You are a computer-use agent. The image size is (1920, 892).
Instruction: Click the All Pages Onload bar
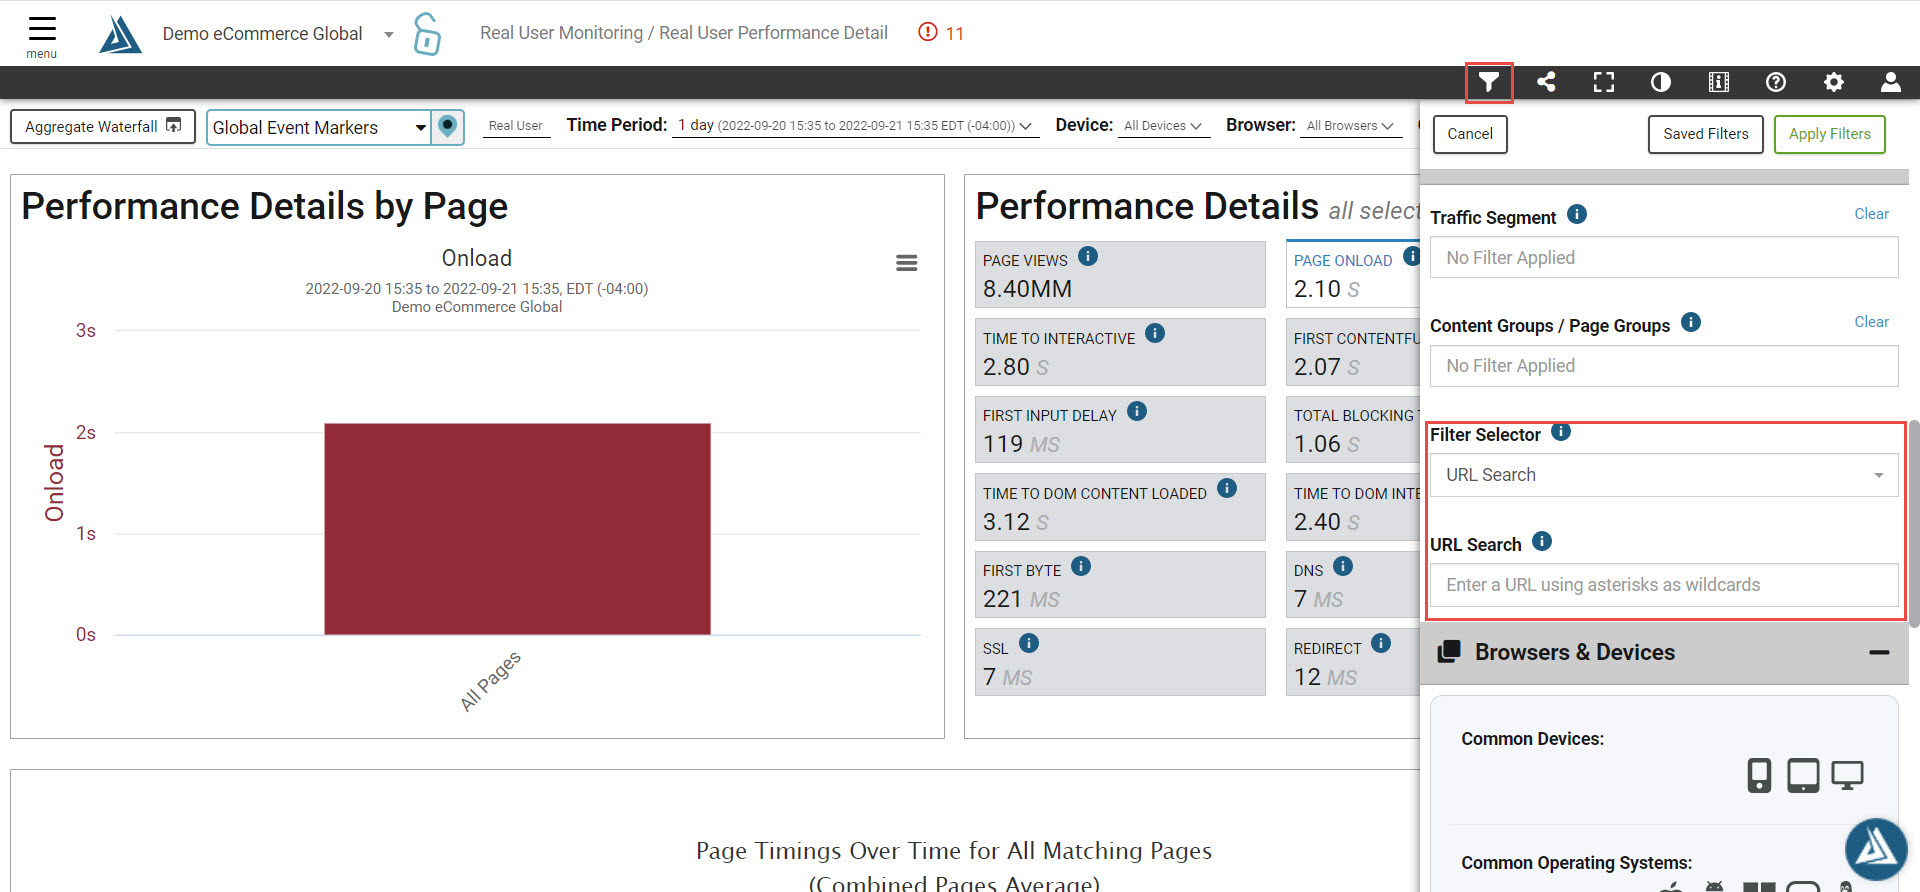pyautogui.click(x=517, y=529)
